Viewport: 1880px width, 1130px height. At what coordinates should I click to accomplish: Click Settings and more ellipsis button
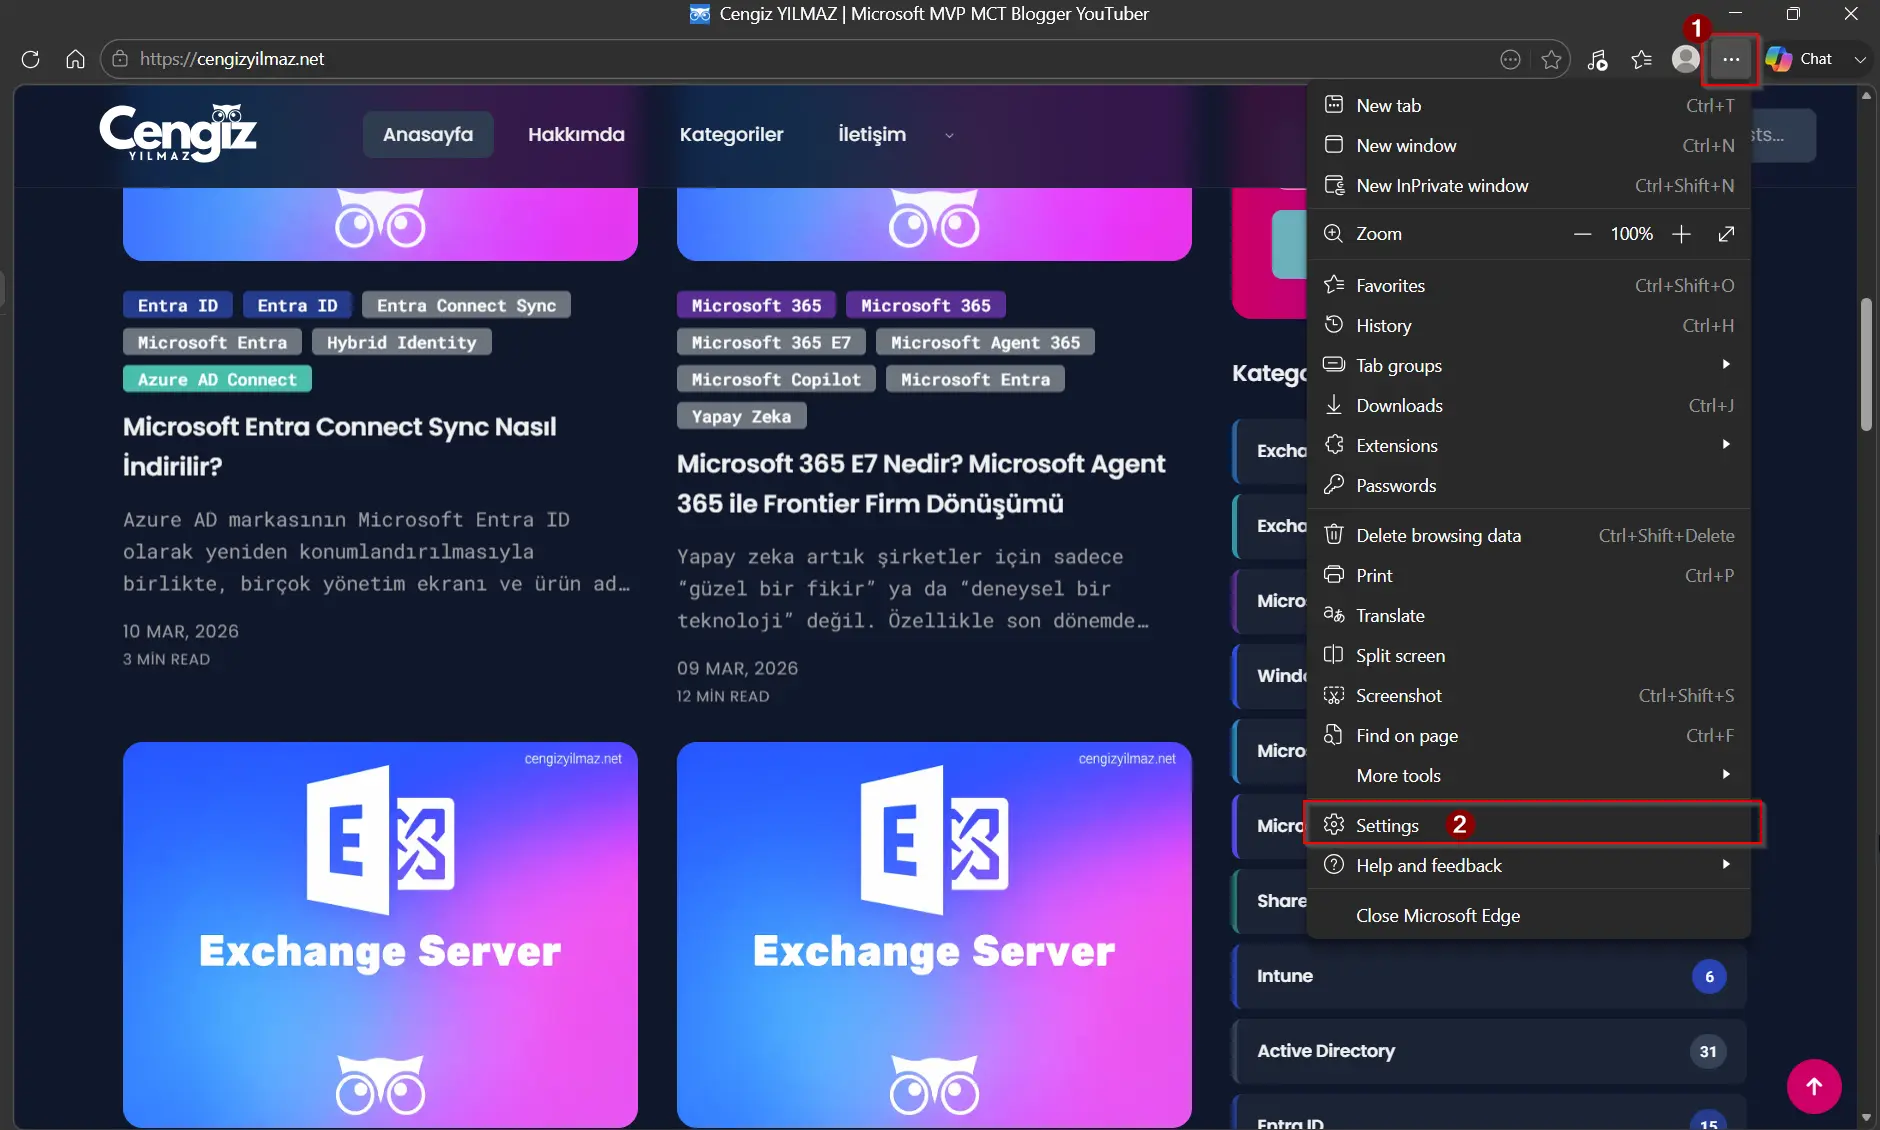pyautogui.click(x=1731, y=59)
